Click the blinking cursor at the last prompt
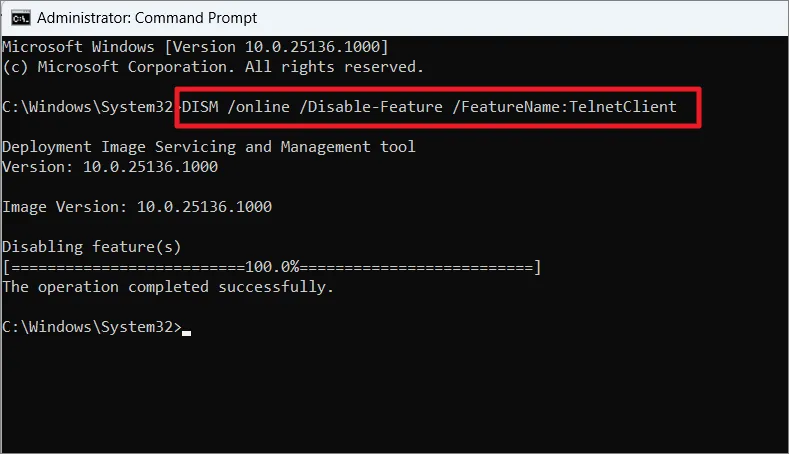 click(186, 331)
